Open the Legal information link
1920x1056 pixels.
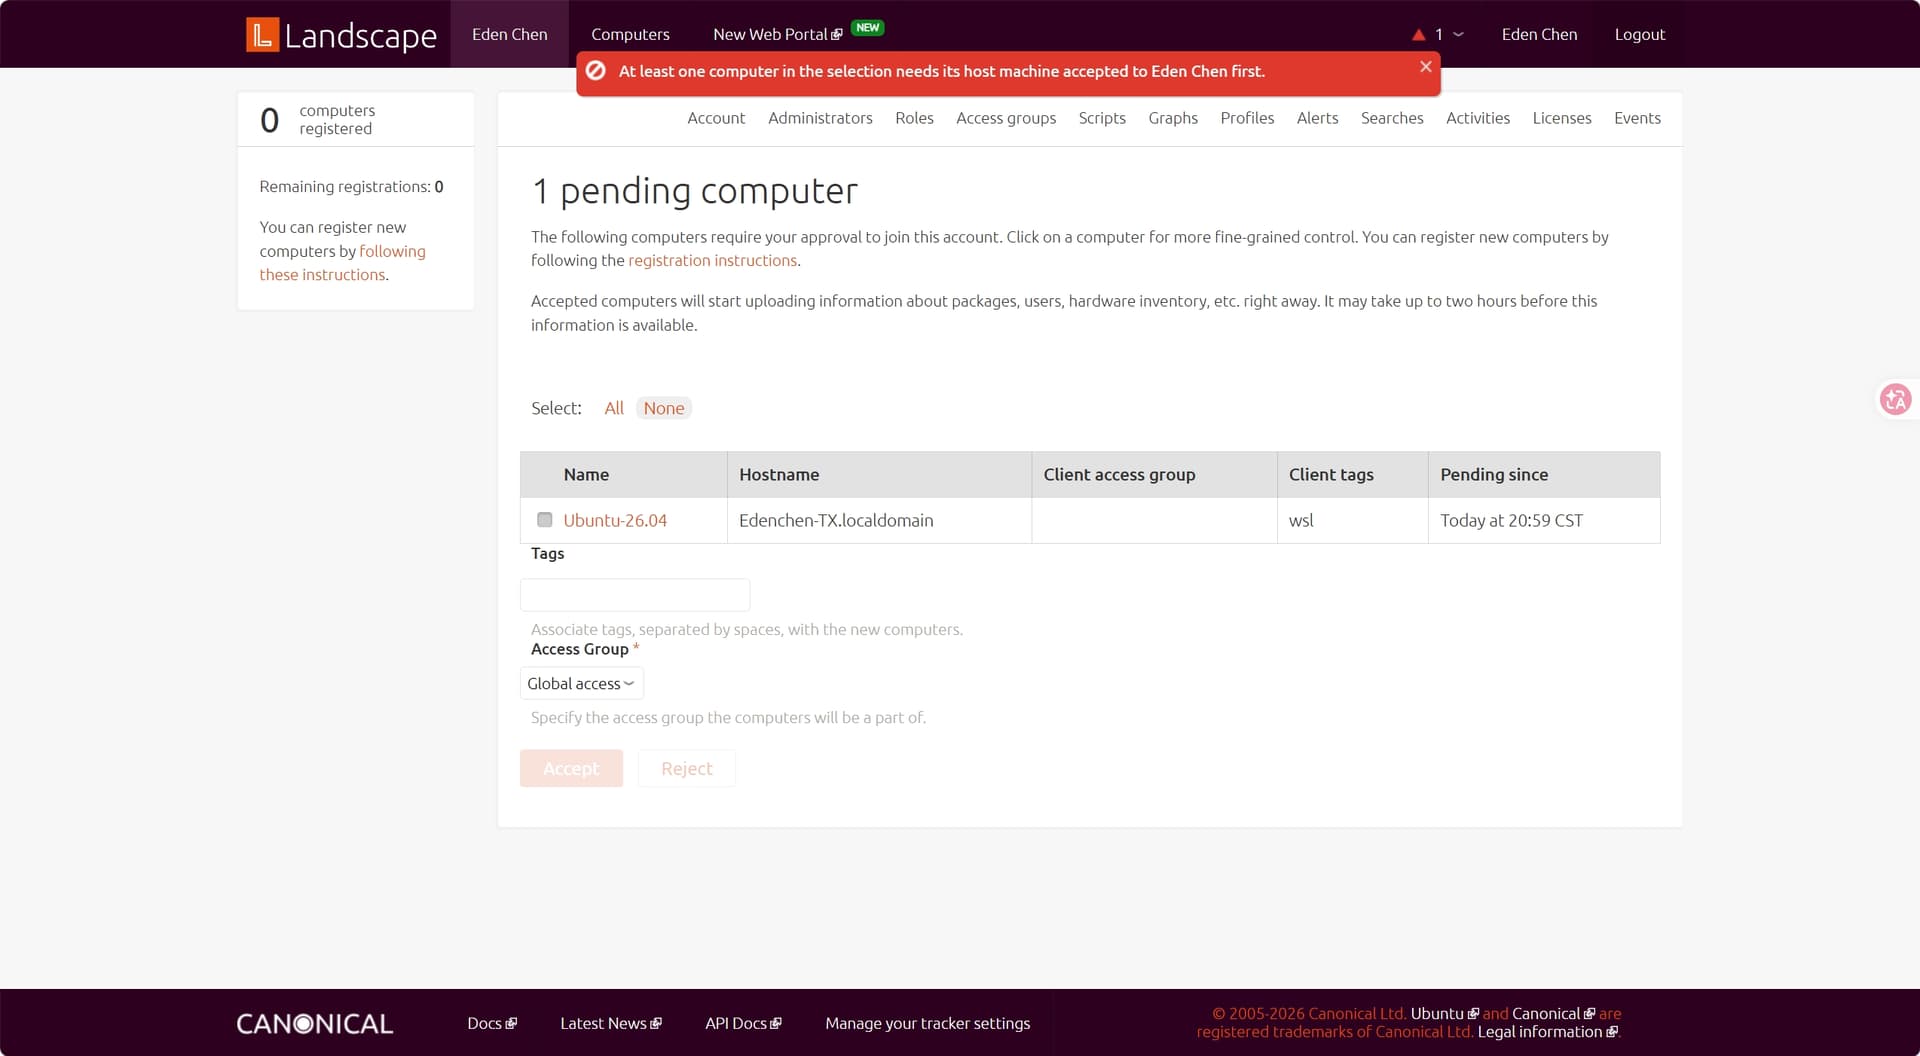(1547, 1032)
